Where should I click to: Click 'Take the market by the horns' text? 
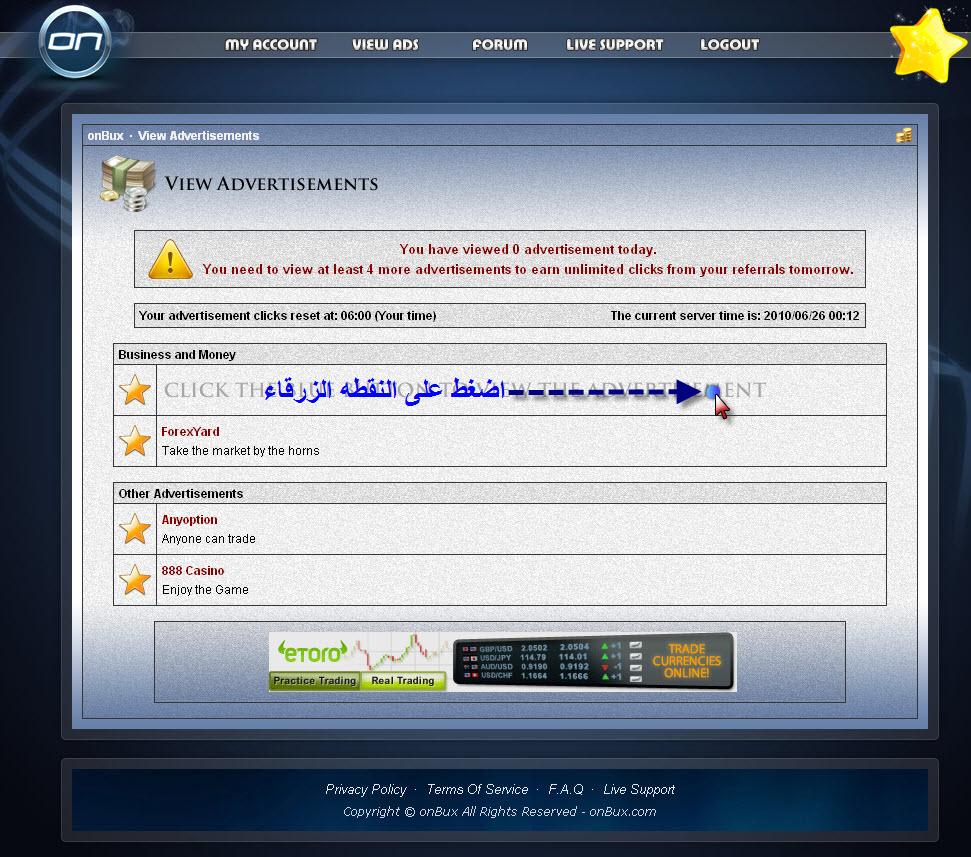[x=240, y=451]
